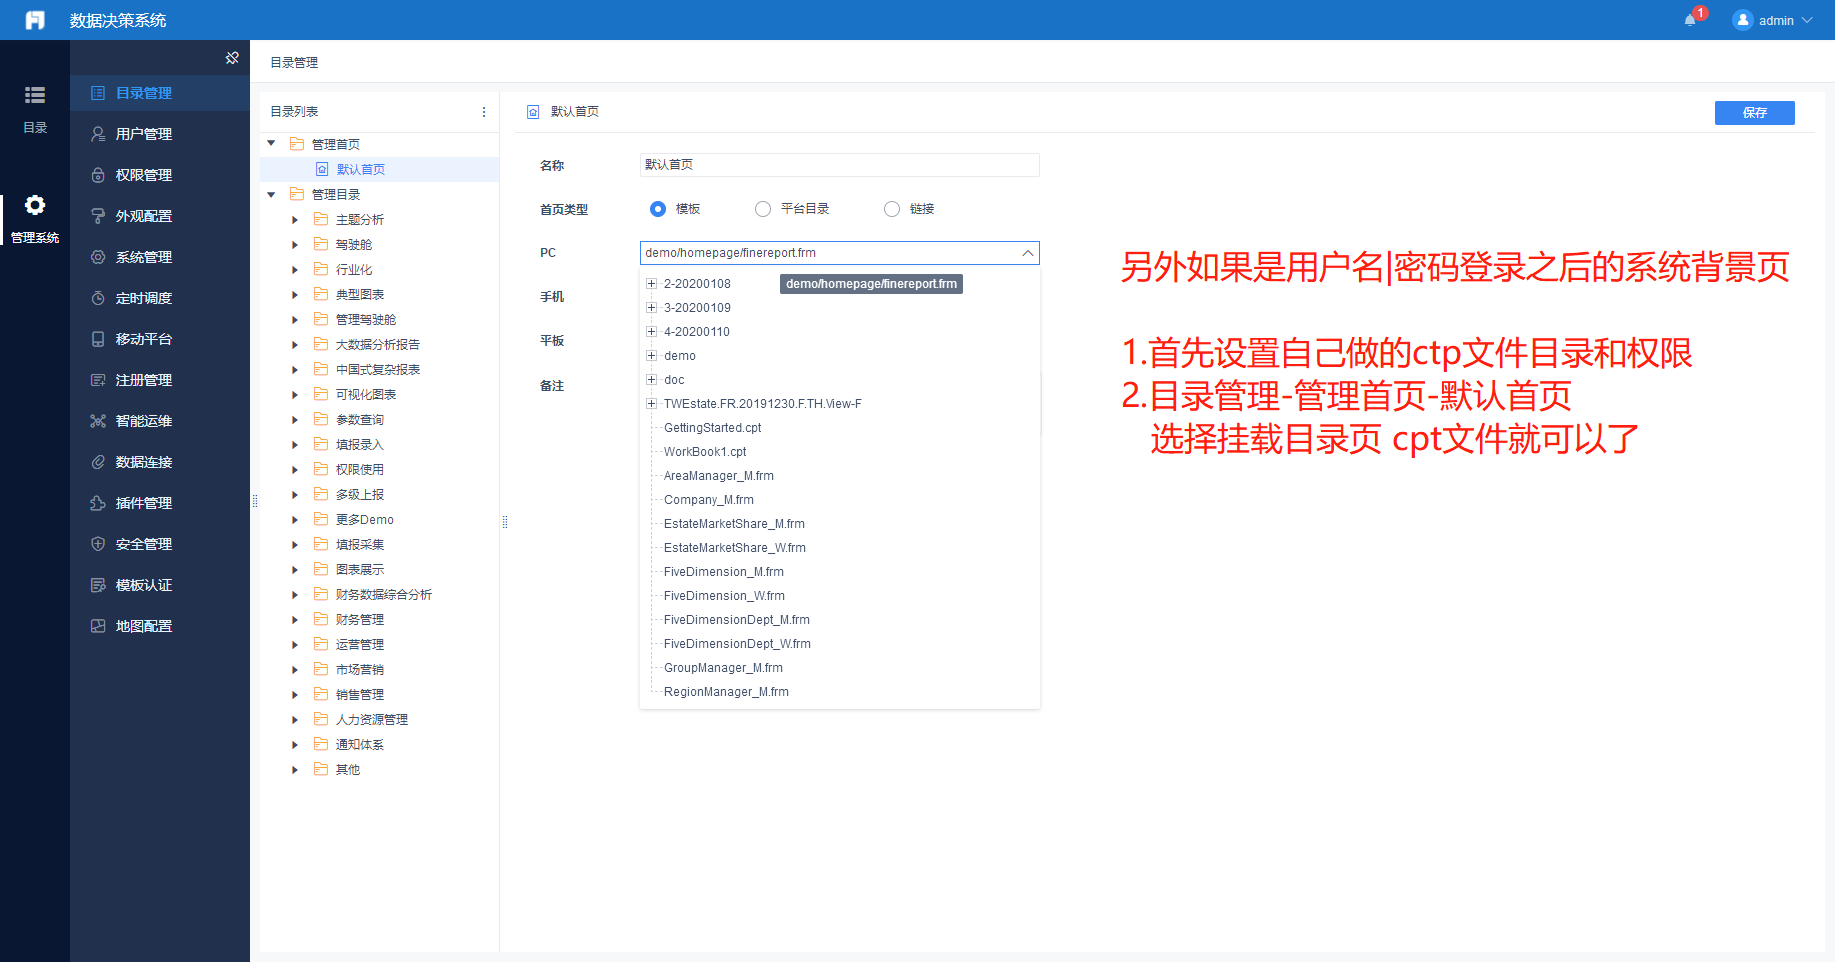This screenshot has height=962, width=1835.
Task: Choose GettingStarted.cpt from the list
Action: pyautogui.click(x=712, y=428)
